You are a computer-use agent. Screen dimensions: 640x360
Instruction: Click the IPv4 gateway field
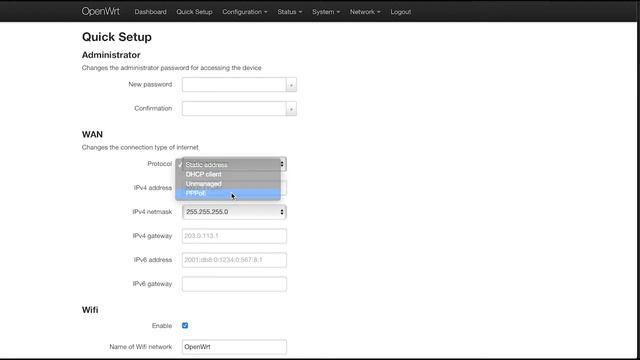click(234, 236)
